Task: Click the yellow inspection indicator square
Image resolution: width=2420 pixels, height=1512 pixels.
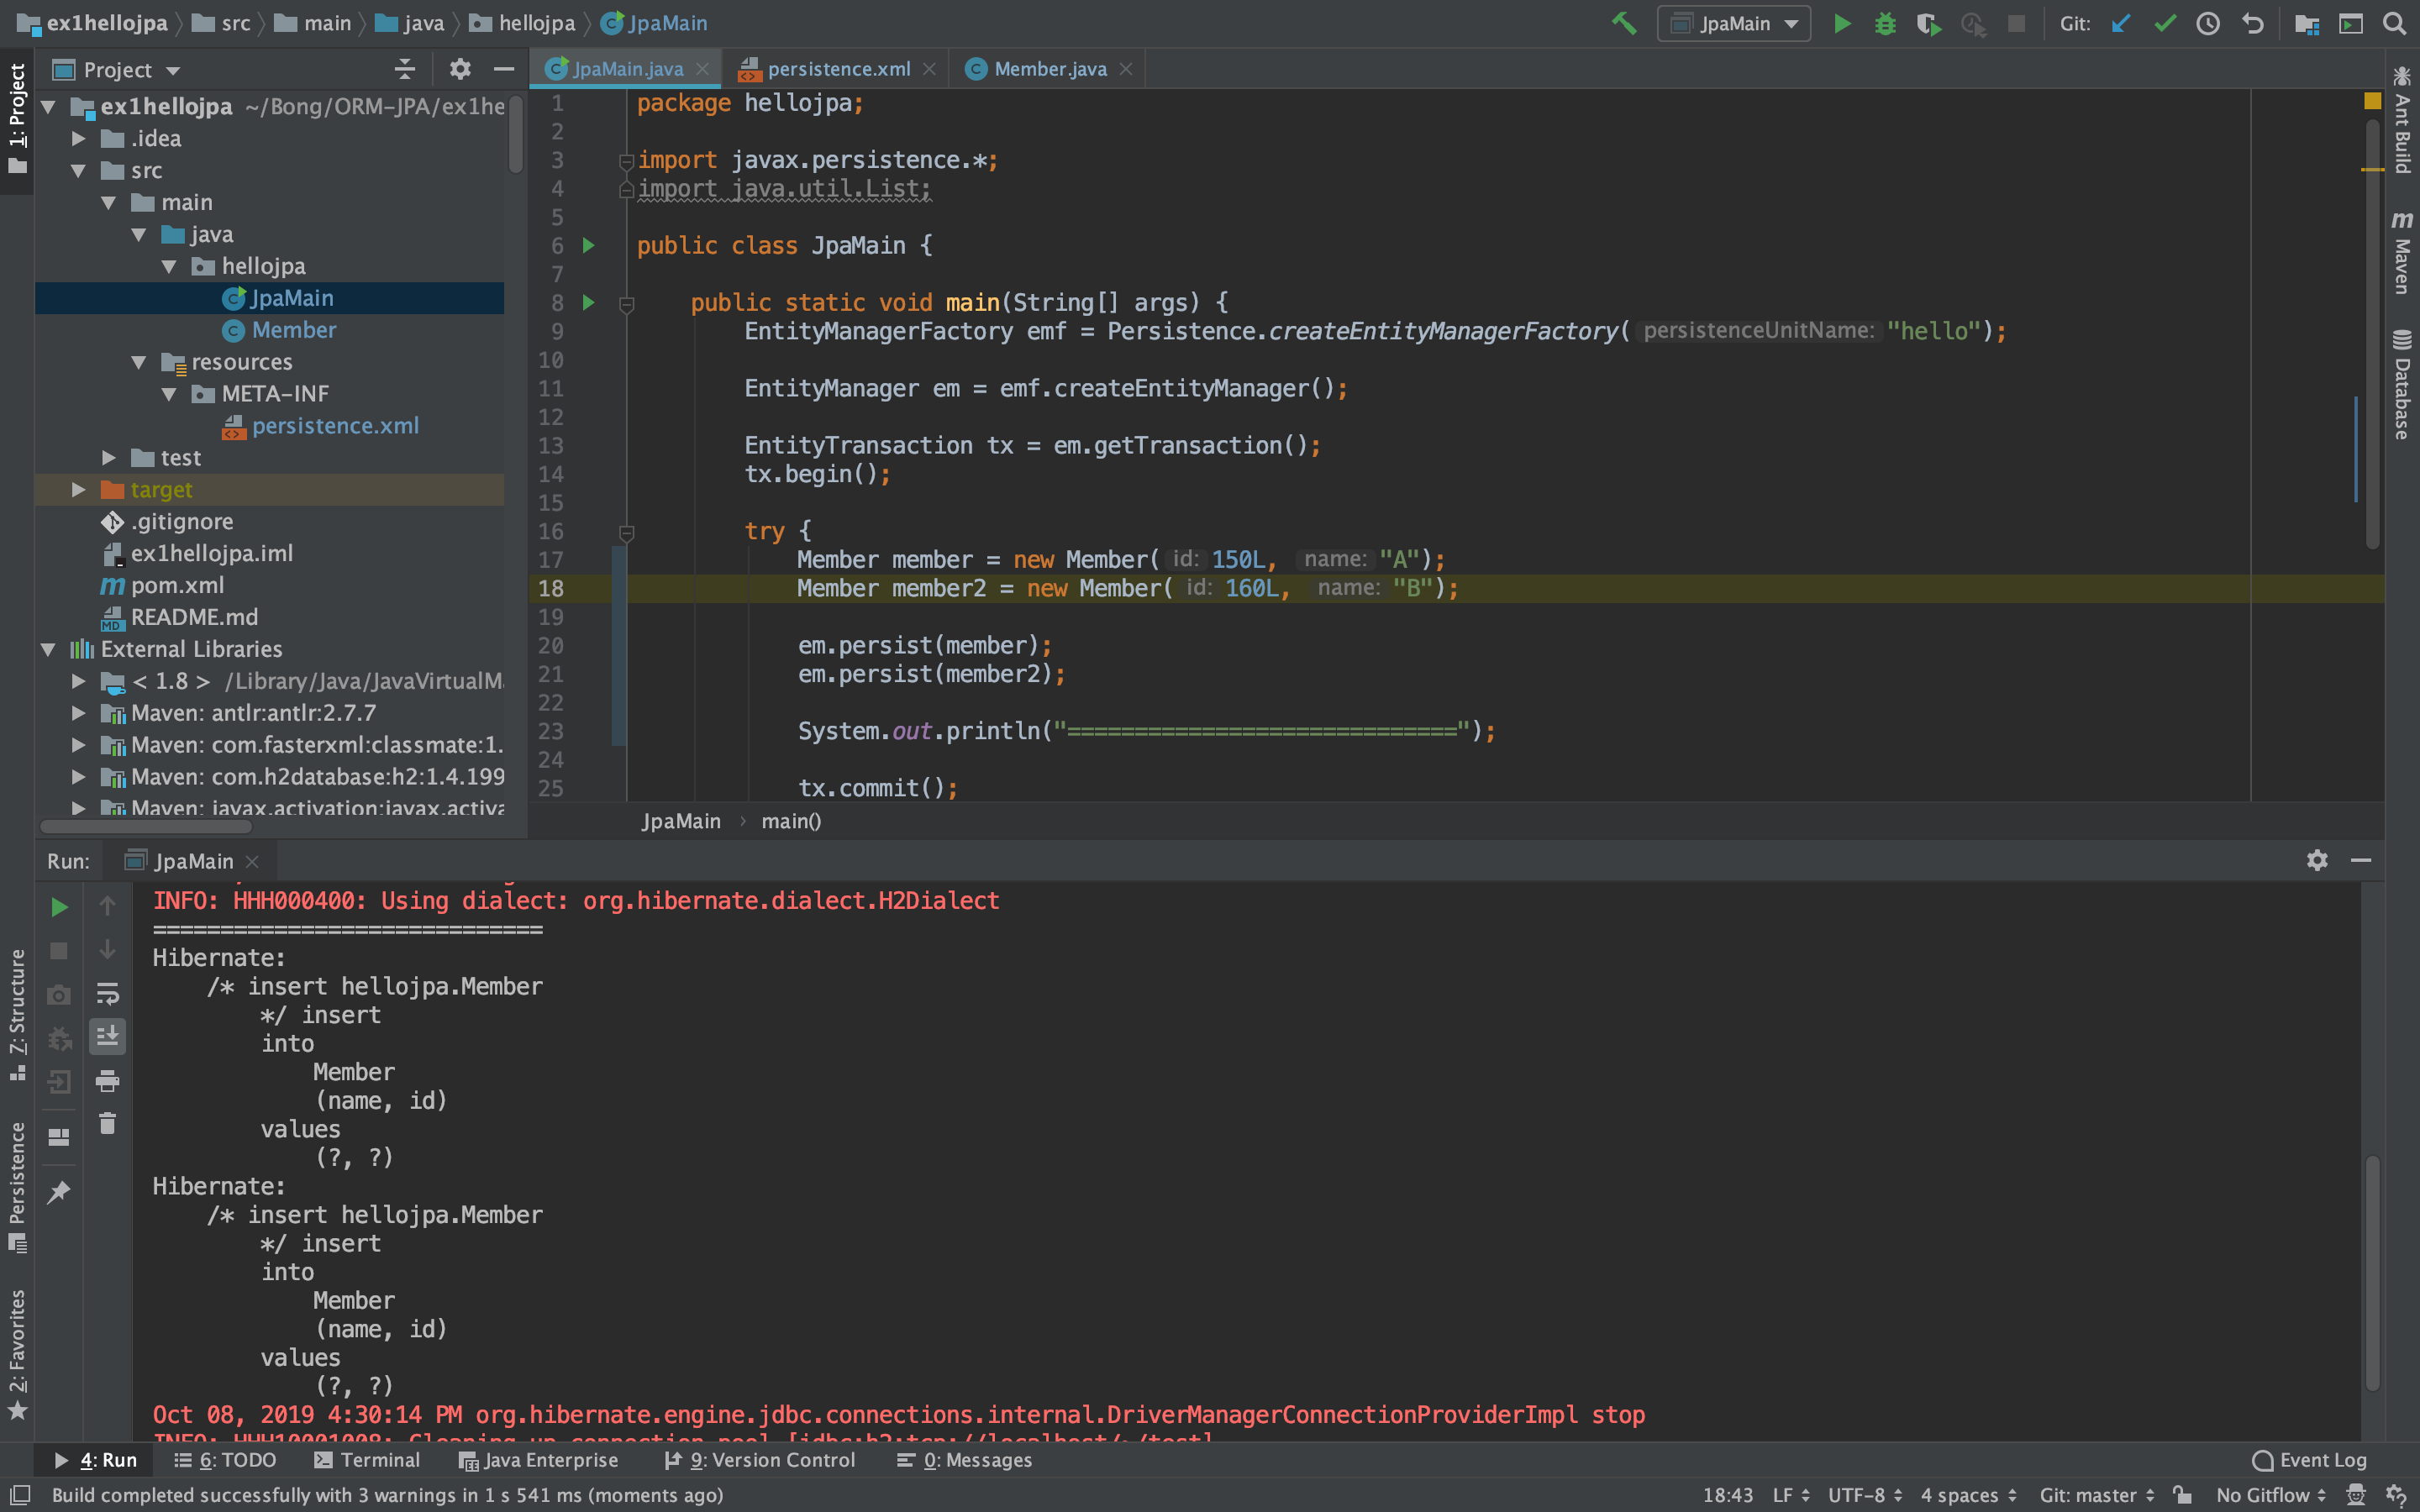Action: pos(2372,101)
